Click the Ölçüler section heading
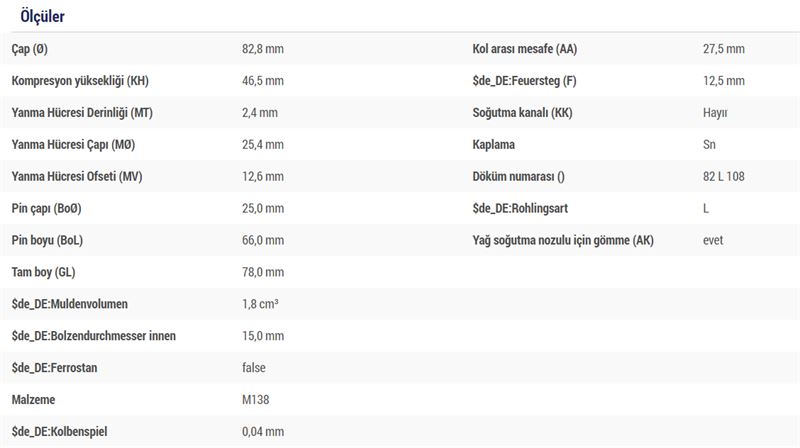Screen dimensions: 800x448 (x=42, y=16)
